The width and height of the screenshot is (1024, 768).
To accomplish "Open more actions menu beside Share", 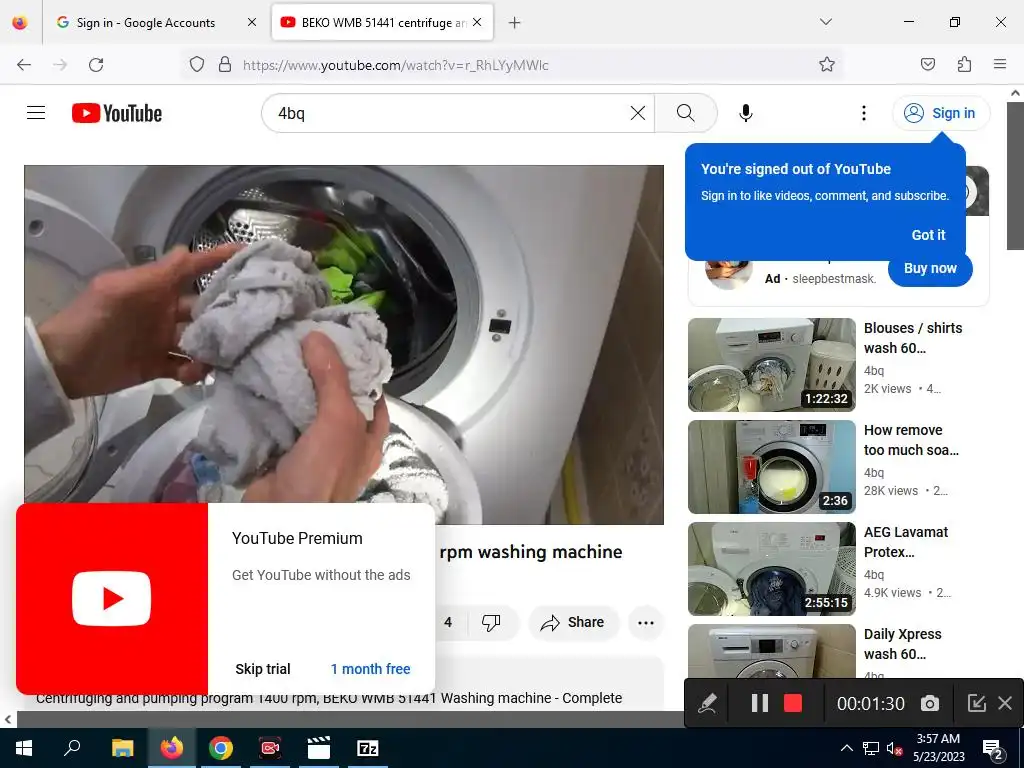I will [x=646, y=622].
